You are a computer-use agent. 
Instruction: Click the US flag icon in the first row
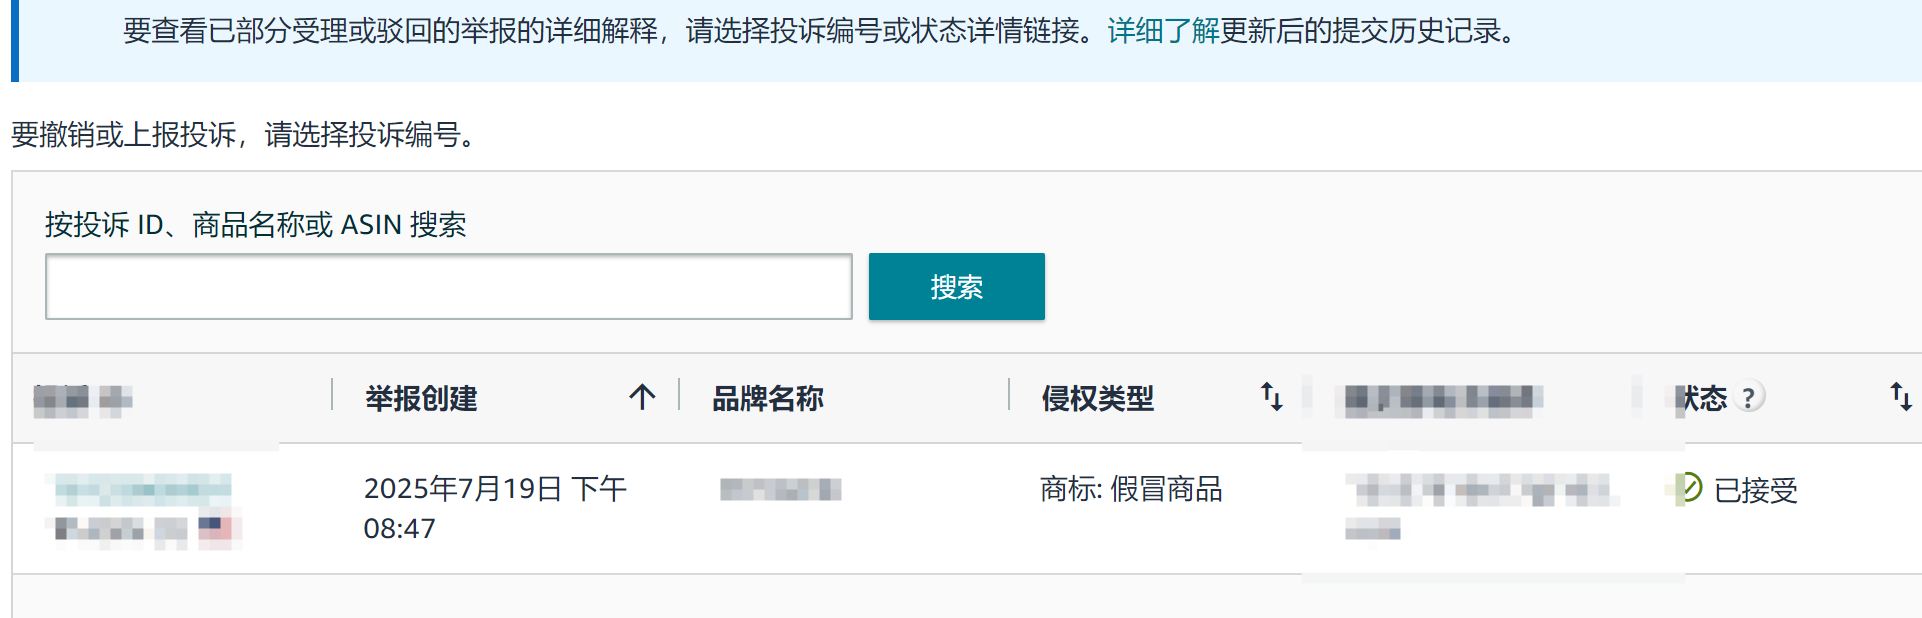coord(215,529)
